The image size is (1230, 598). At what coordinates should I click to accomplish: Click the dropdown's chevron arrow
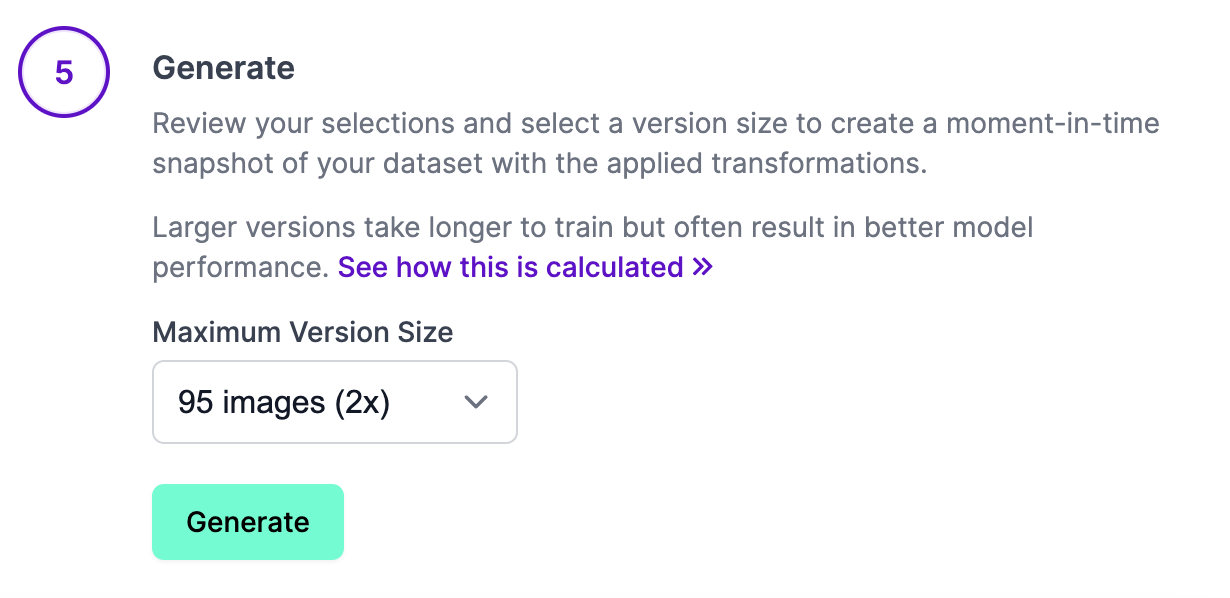tap(477, 402)
